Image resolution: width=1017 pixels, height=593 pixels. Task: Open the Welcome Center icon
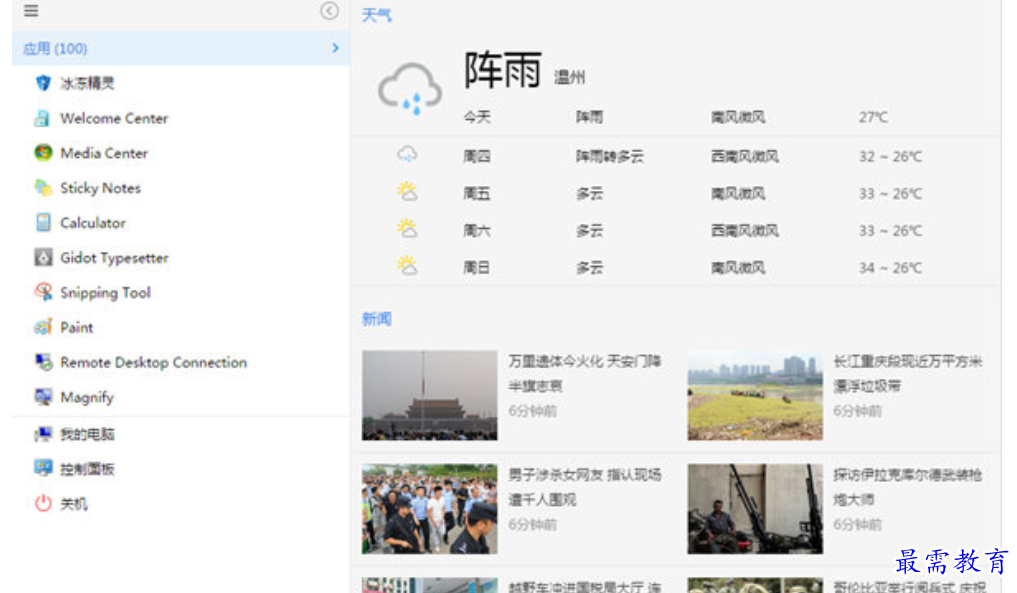tap(43, 118)
